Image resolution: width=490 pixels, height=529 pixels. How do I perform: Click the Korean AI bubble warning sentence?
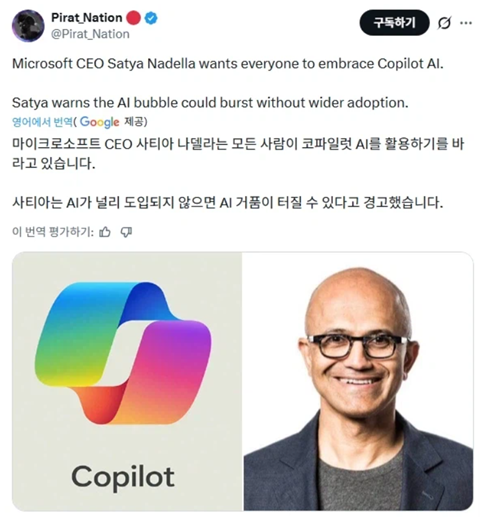click(x=227, y=202)
